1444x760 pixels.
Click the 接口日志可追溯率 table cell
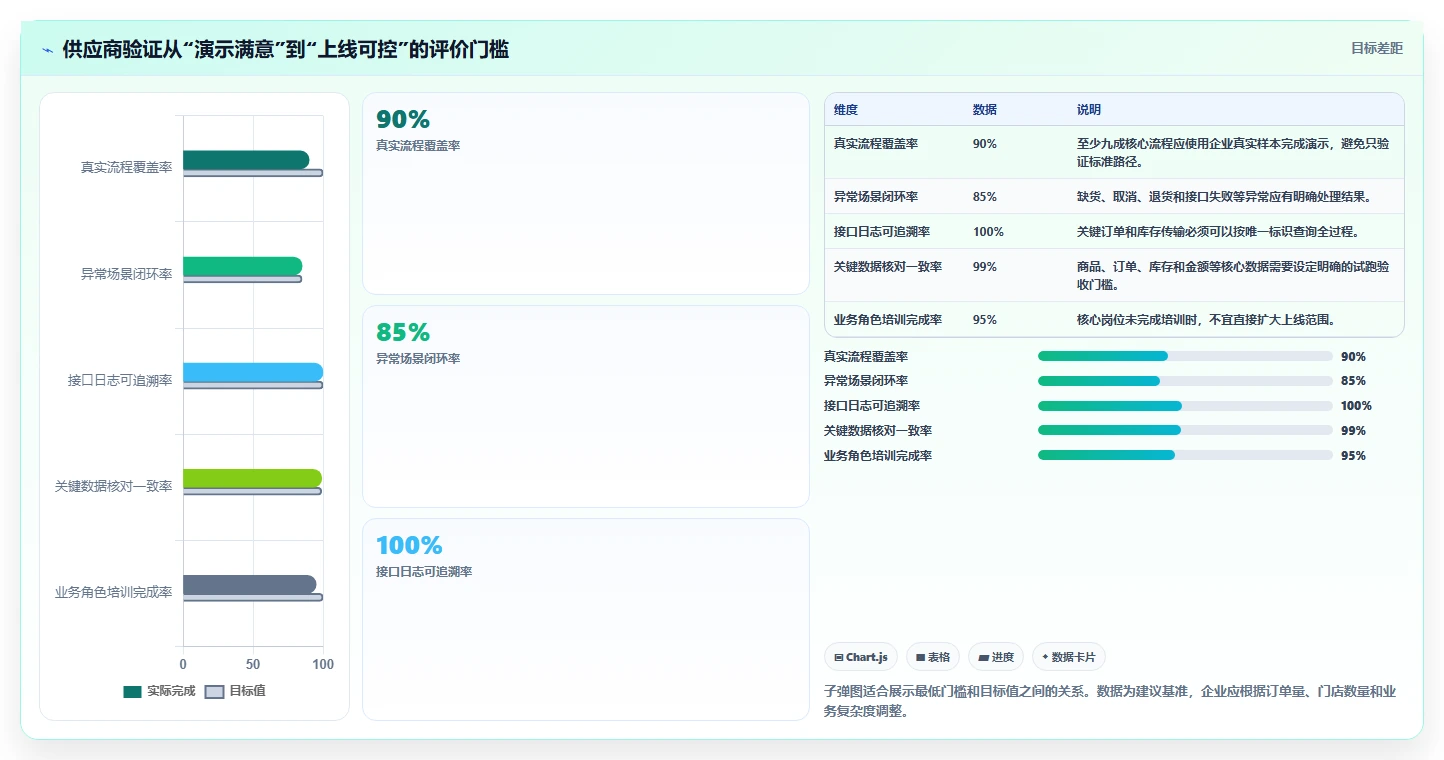(882, 232)
